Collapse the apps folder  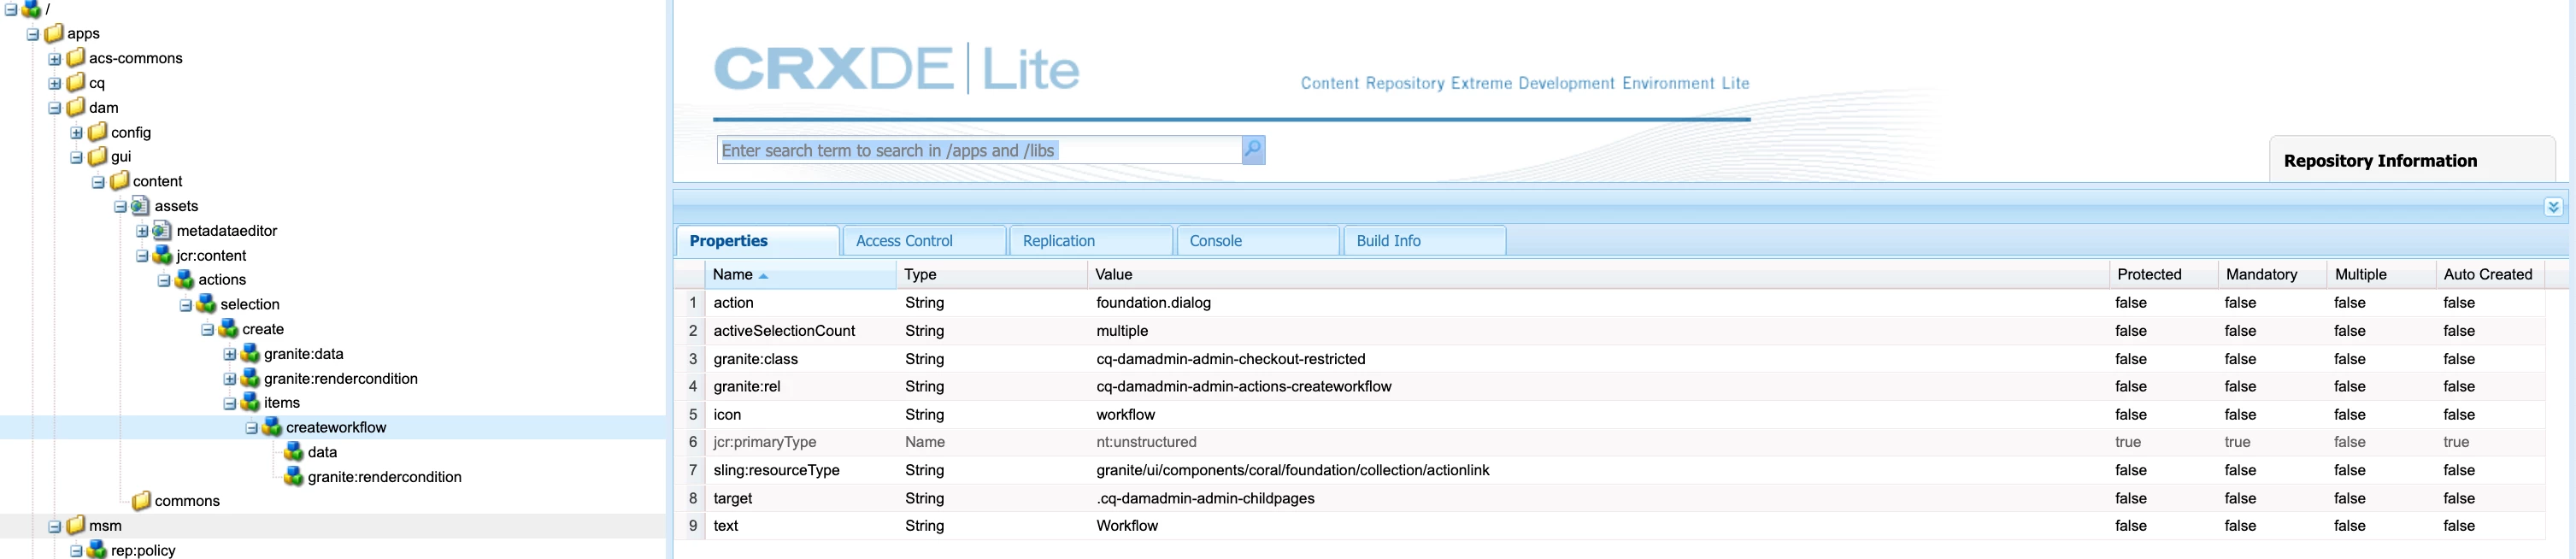pyautogui.click(x=33, y=34)
